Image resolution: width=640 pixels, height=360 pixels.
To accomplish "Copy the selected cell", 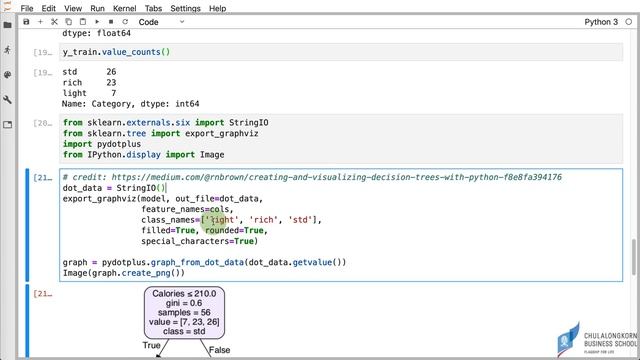I will click(69, 22).
